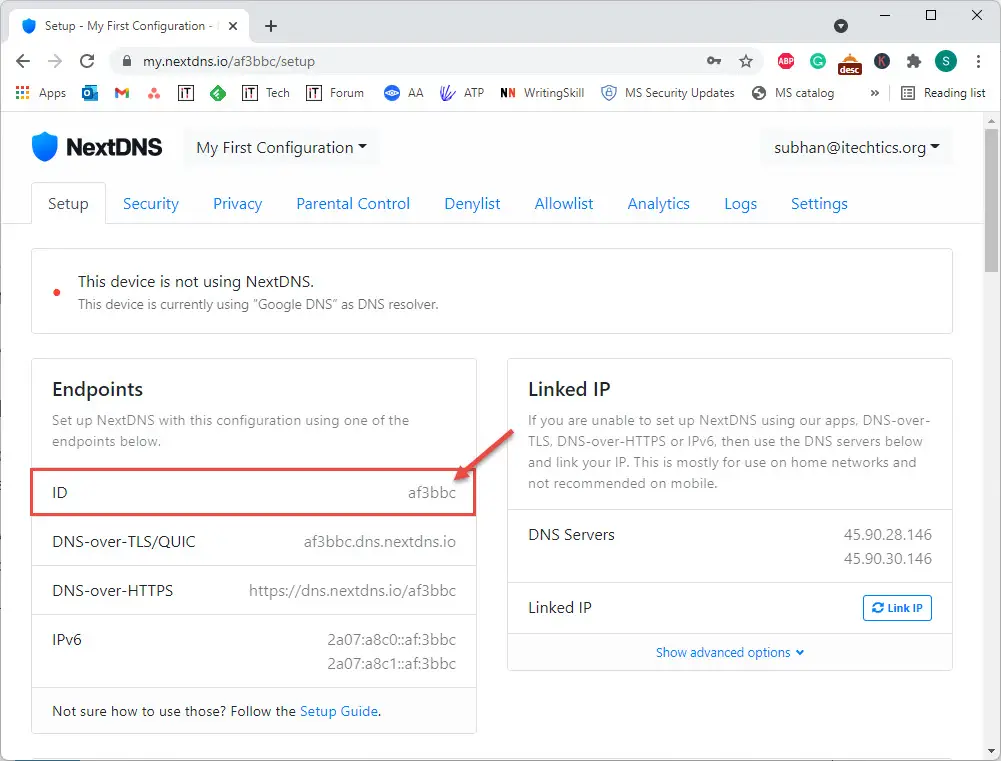The width and height of the screenshot is (1001, 761).
Task: Open Chrome's three-dot menu
Action: pos(978,61)
